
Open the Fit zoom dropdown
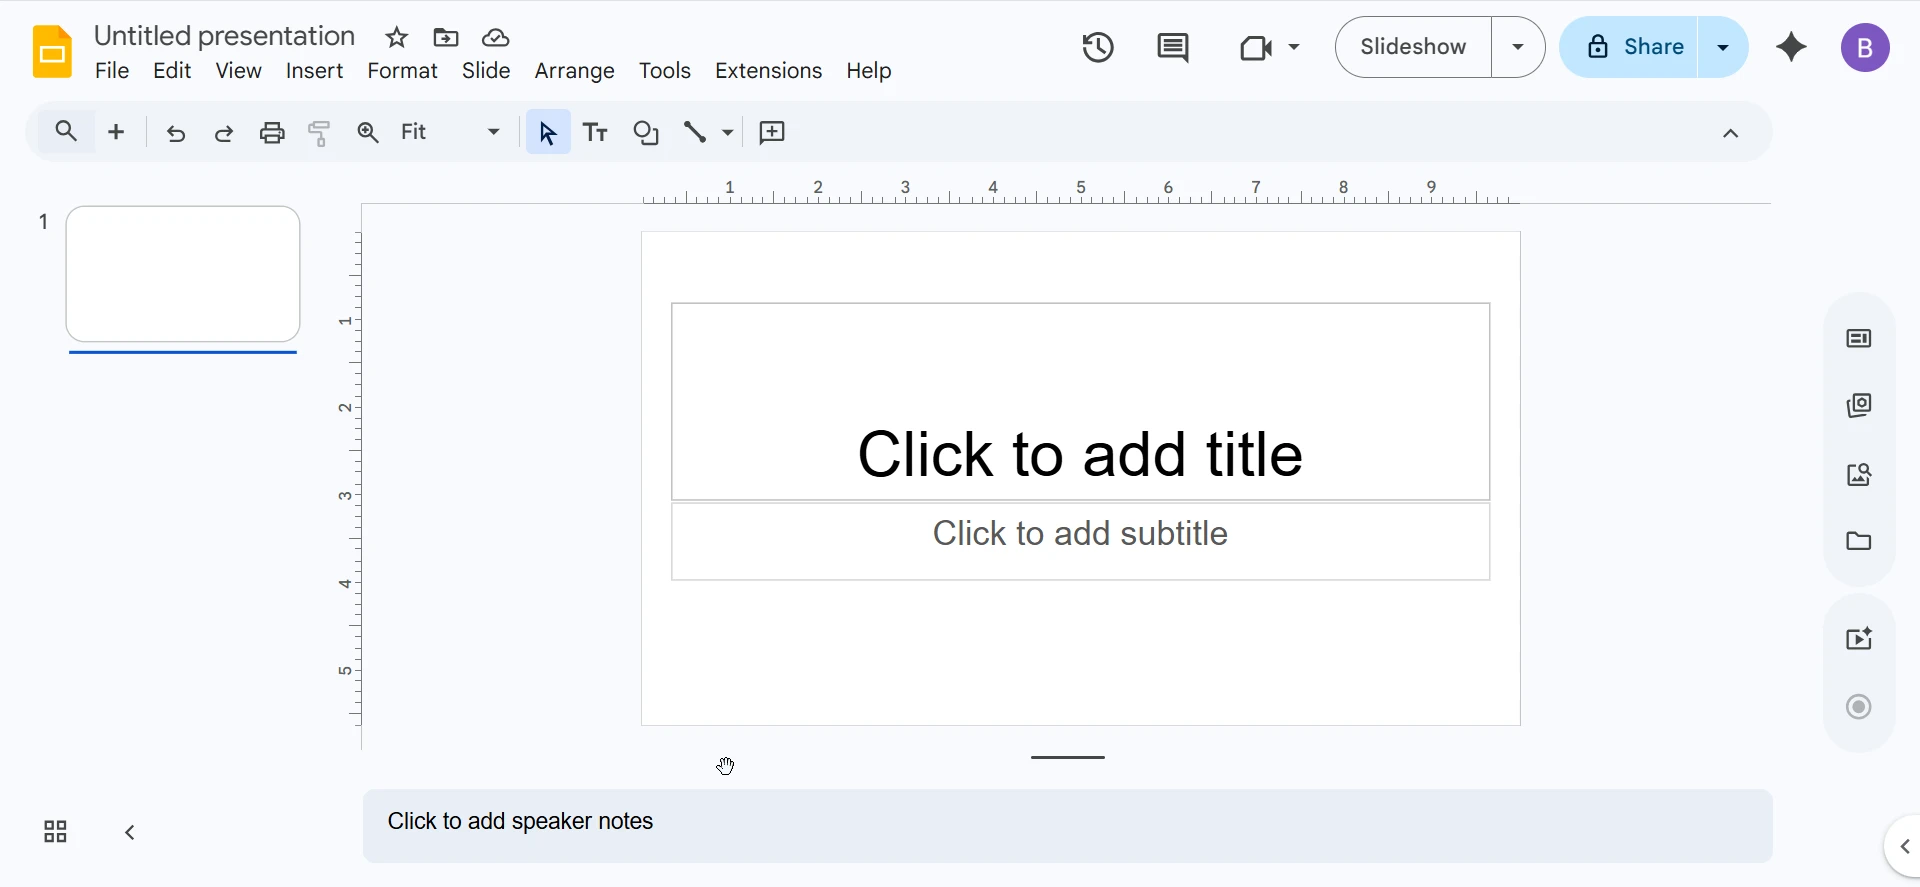coord(450,132)
